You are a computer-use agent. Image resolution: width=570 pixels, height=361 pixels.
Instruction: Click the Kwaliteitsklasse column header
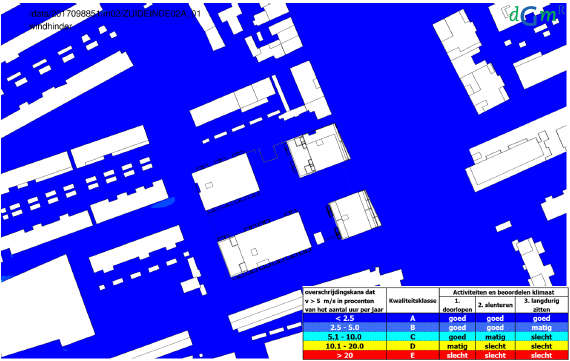tap(413, 301)
